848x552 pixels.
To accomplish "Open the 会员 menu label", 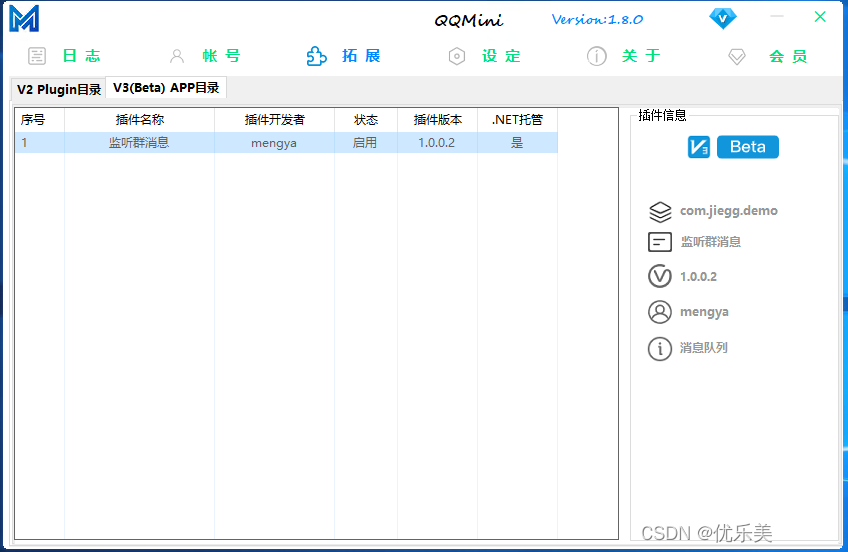I will (x=788, y=56).
